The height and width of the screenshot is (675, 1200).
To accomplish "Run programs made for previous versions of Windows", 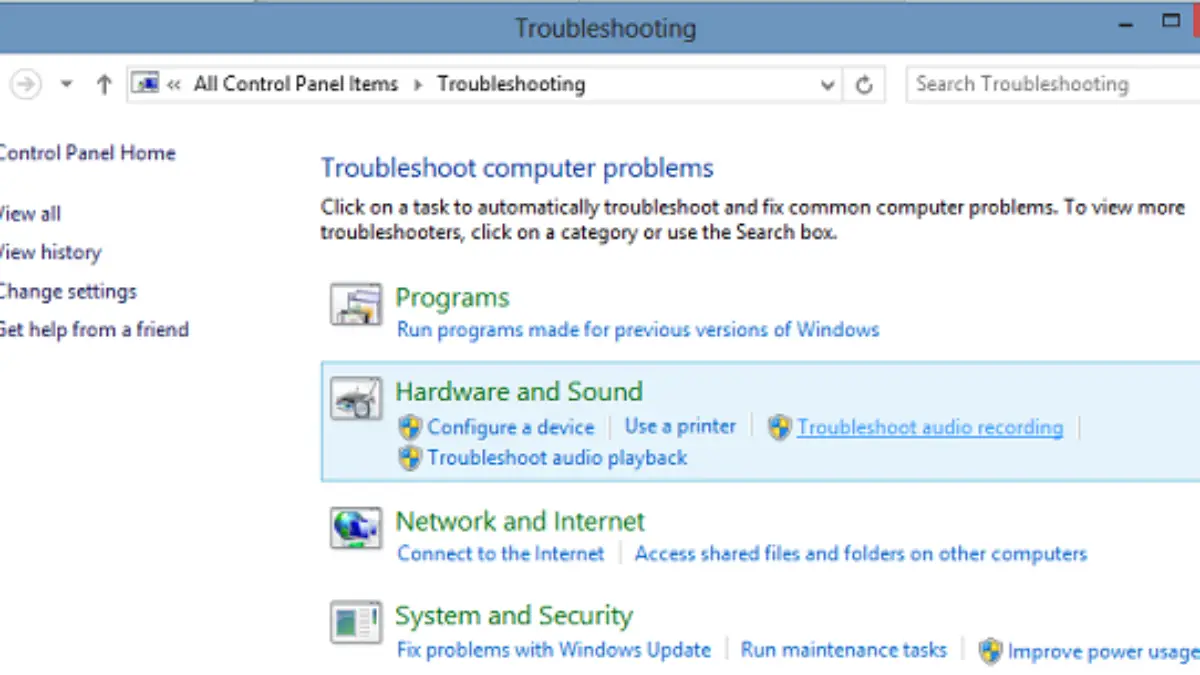I will click(x=638, y=329).
